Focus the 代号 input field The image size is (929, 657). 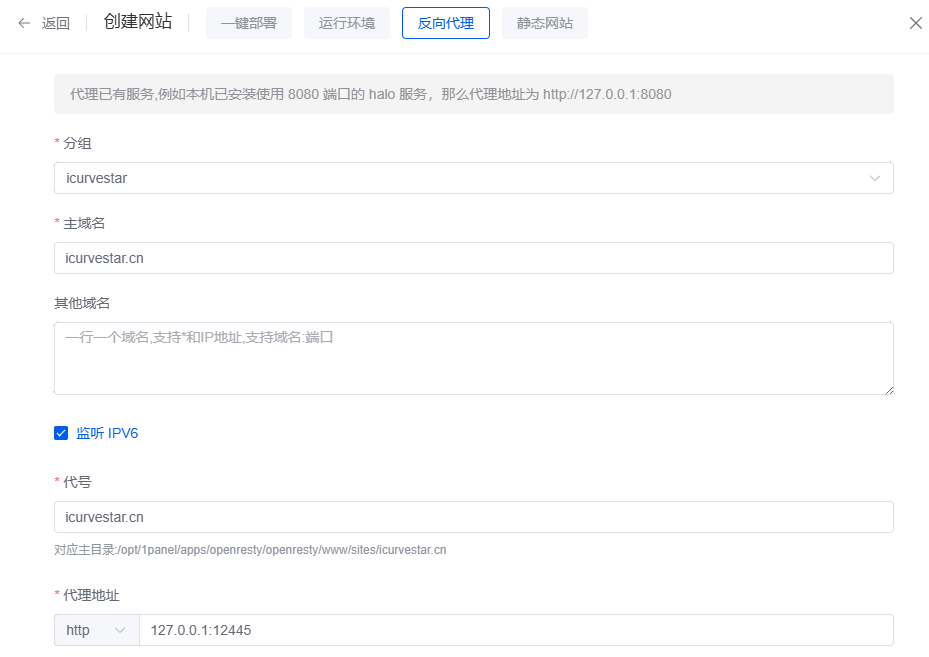click(473, 517)
